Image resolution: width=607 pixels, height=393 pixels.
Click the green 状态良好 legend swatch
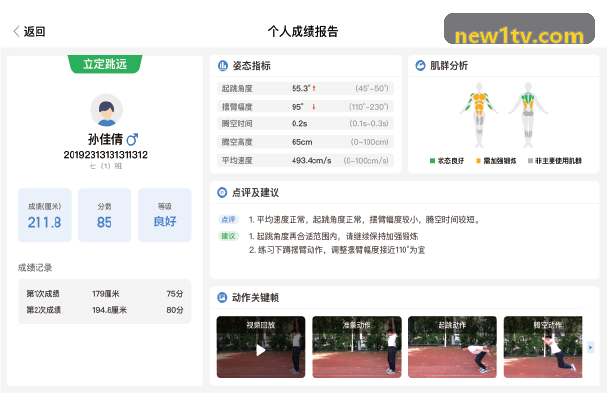432,161
